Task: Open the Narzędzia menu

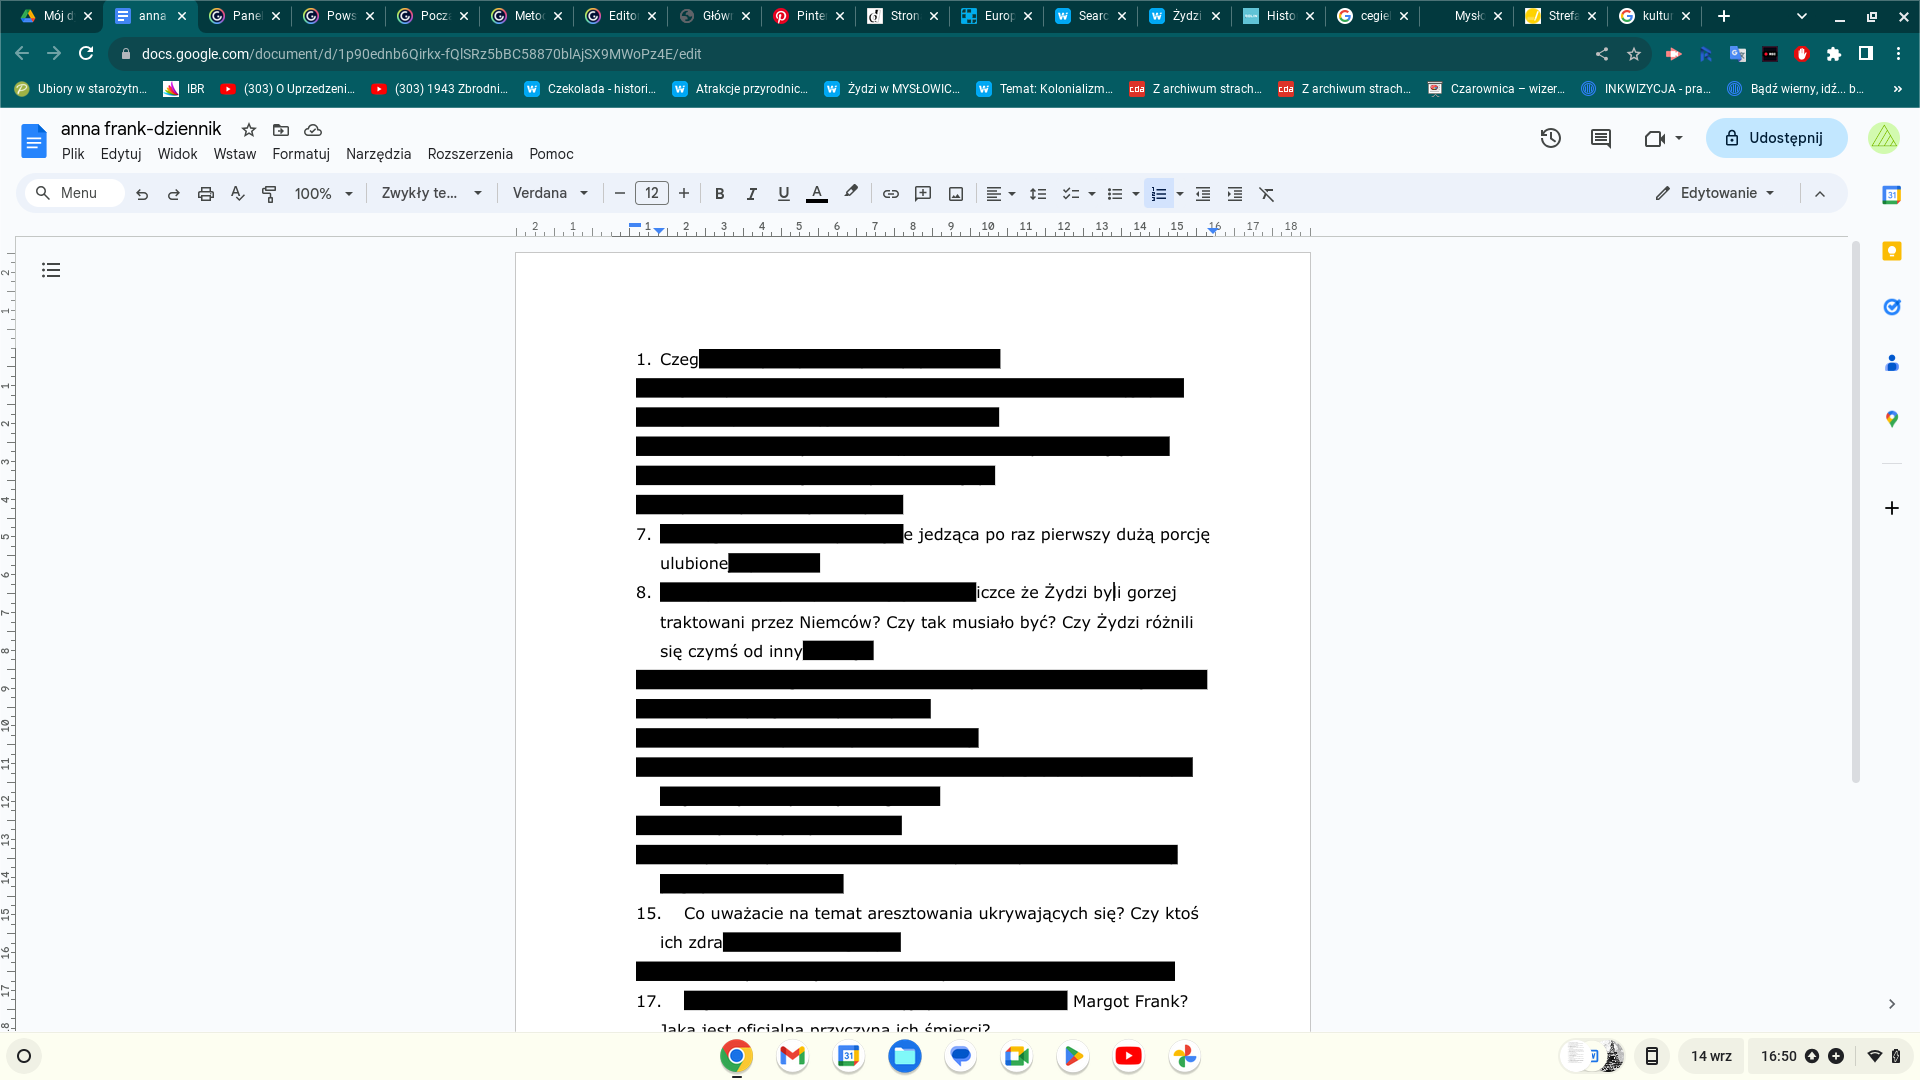Action: point(378,154)
